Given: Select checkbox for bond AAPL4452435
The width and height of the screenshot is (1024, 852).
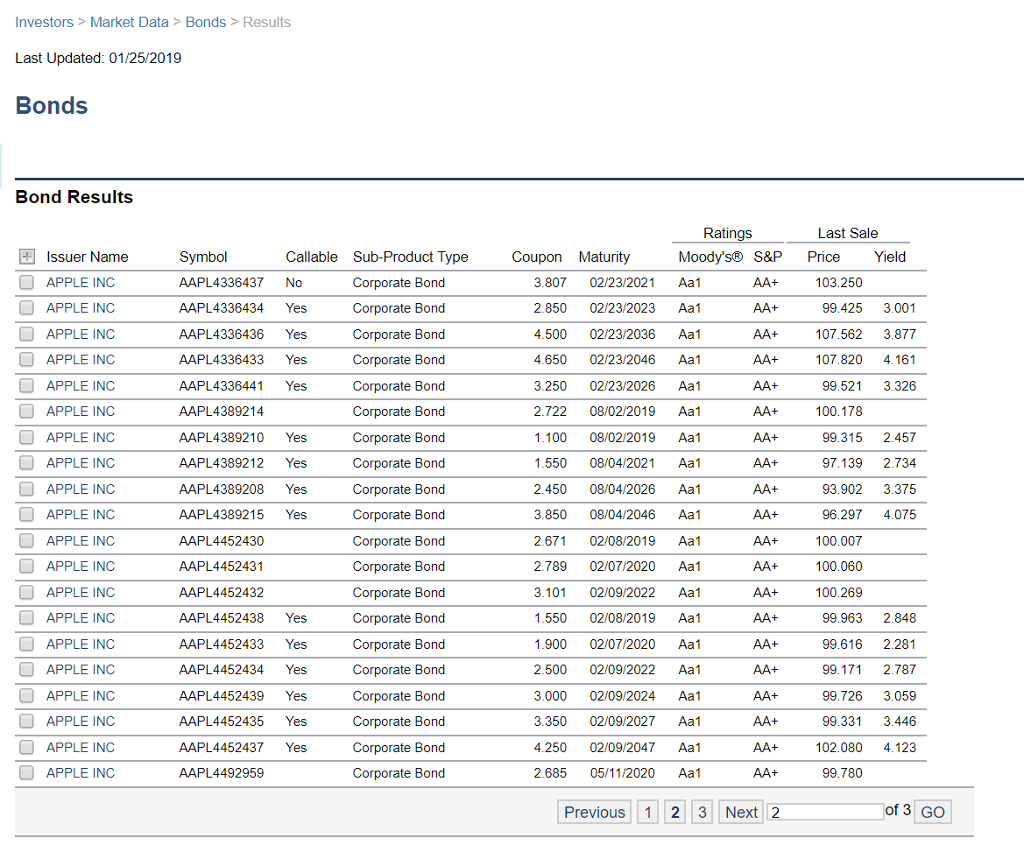Looking at the screenshot, I should coord(26,721).
